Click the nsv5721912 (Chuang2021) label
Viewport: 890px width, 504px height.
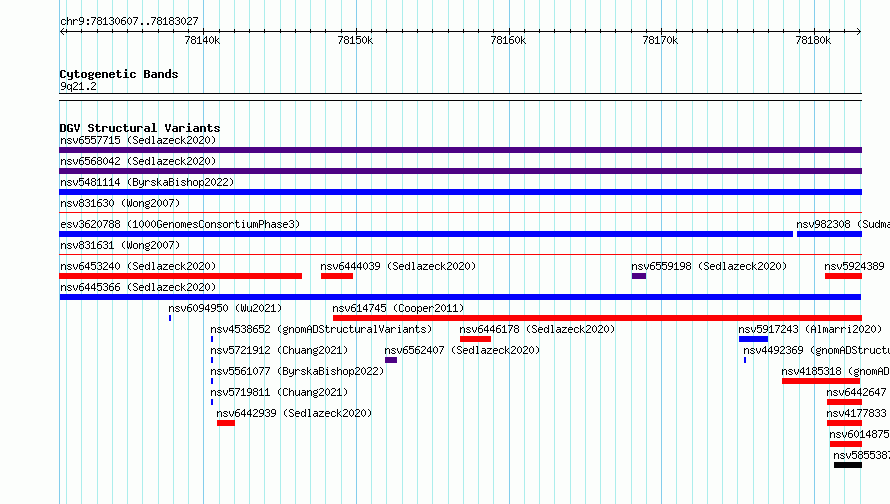click(x=279, y=350)
